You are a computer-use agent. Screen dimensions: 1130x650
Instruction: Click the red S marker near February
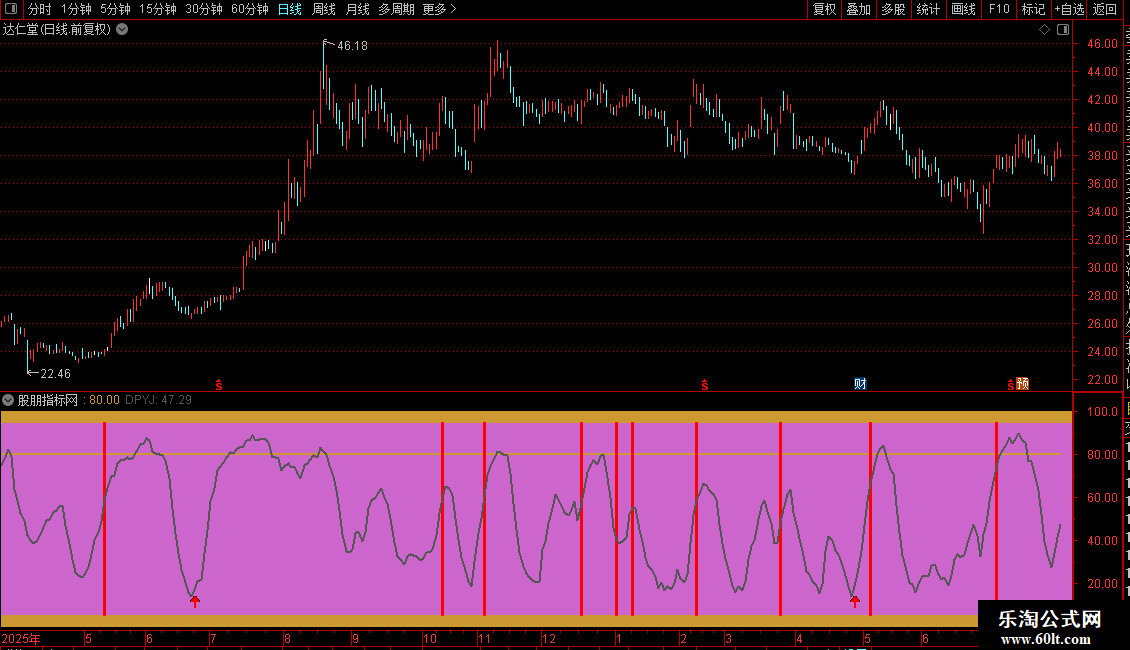(x=705, y=386)
